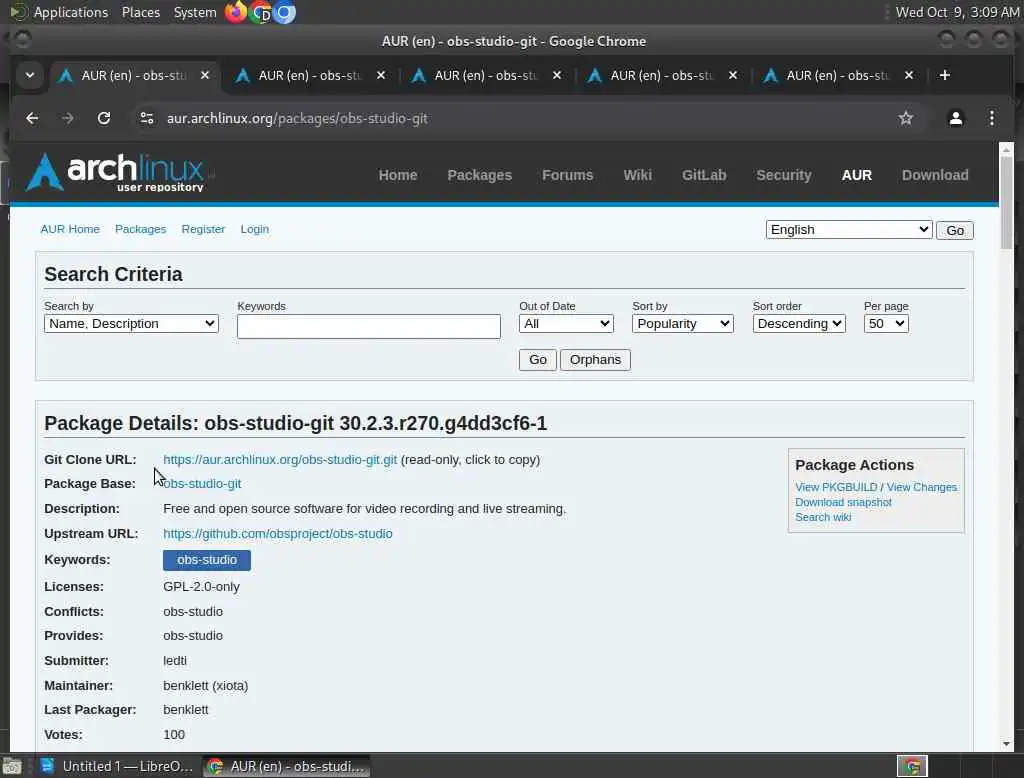The height and width of the screenshot is (778, 1024).
Task: Open the Login link
Action: 255,229
